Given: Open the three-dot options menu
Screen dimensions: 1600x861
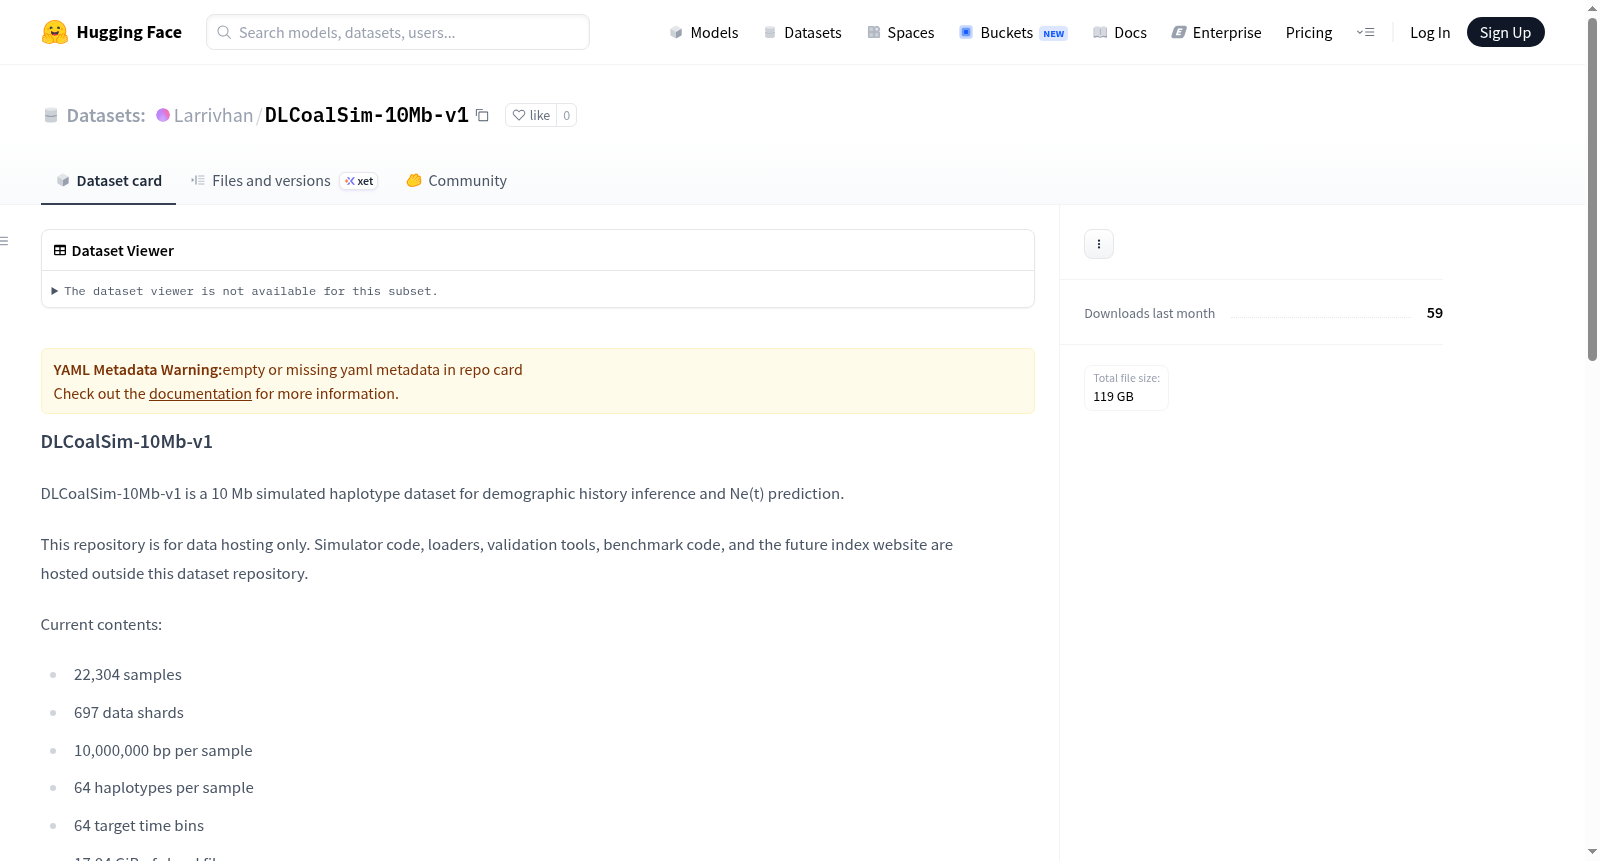Looking at the screenshot, I should pos(1099,244).
